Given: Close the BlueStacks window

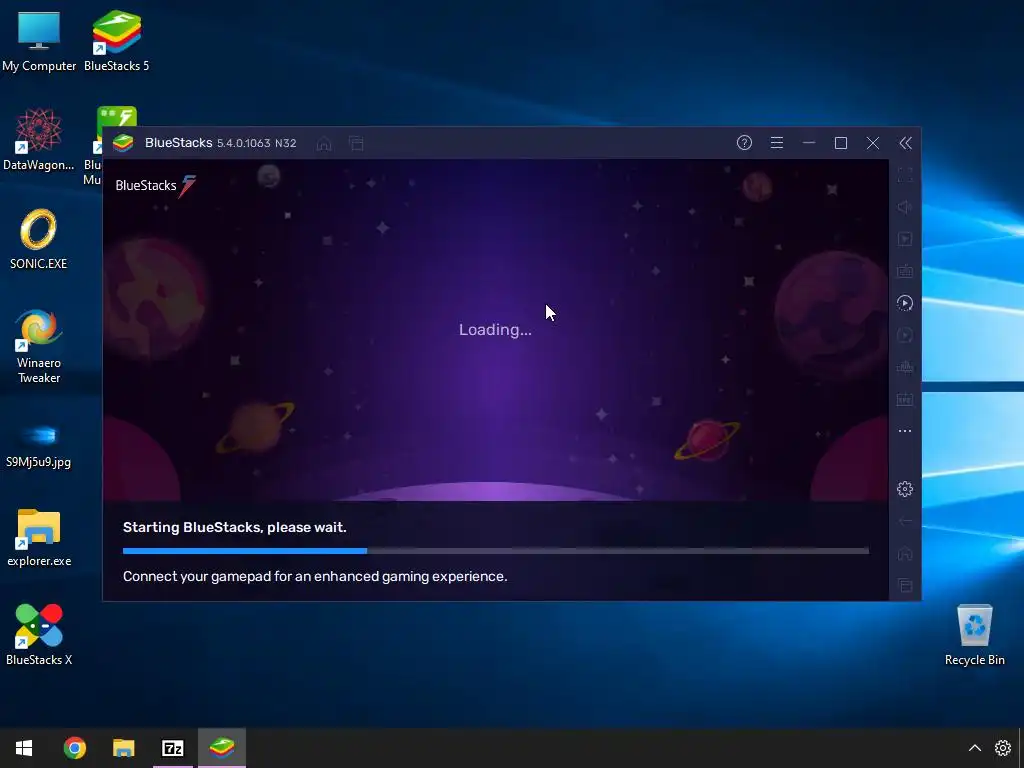Looking at the screenshot, I should (873, 143).
